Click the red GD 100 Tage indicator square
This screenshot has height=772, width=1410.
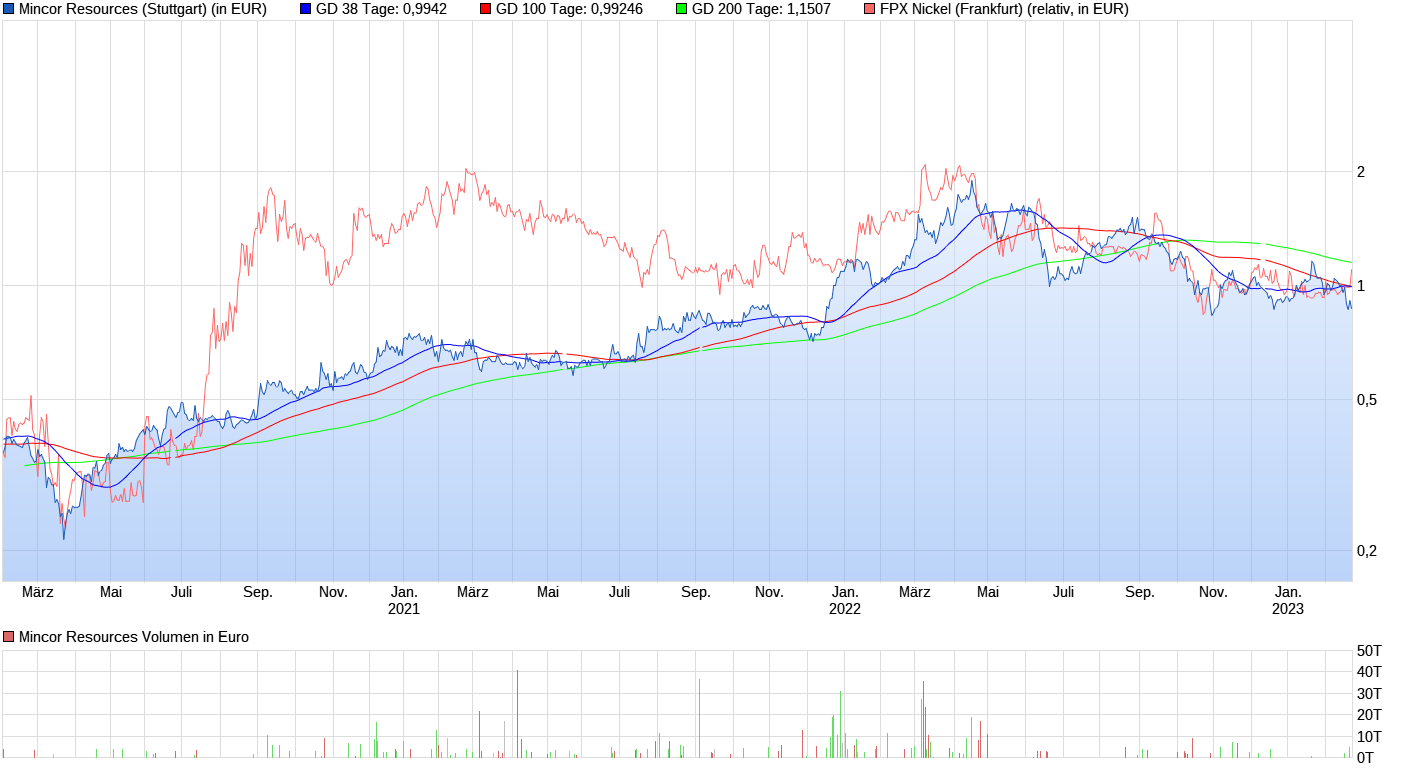[484, 9]
